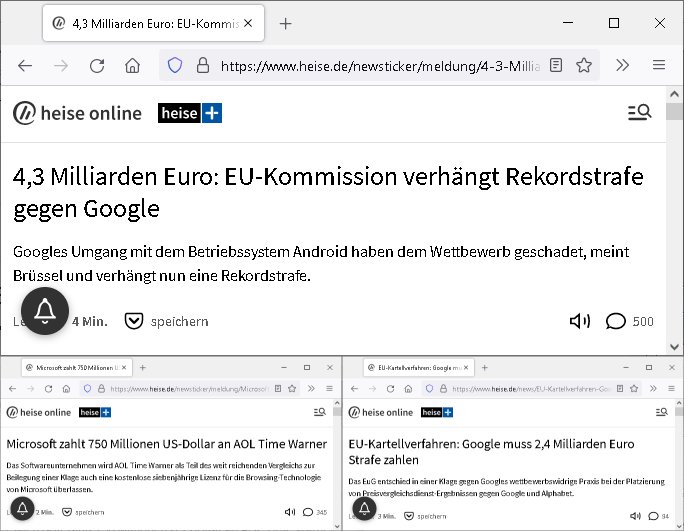Click the address bar in the Microsoft article window

click(x=188, y=389)
